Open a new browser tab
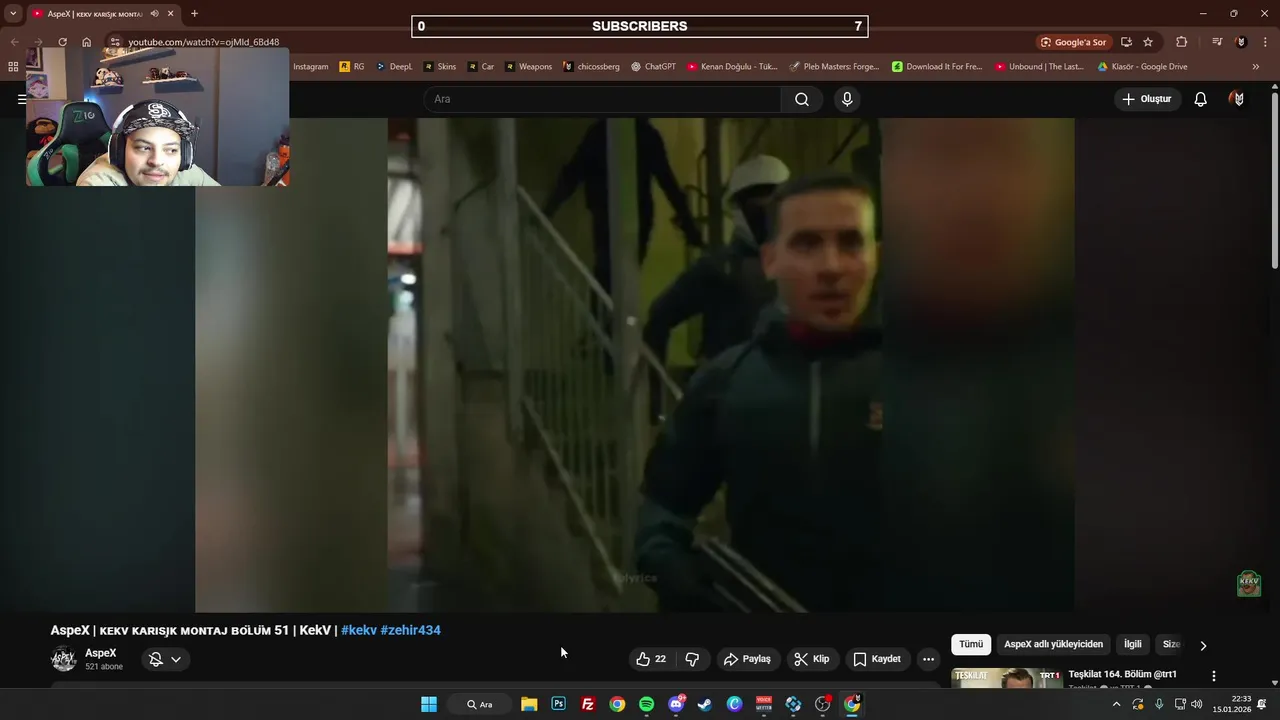 (x=194, y=14)
